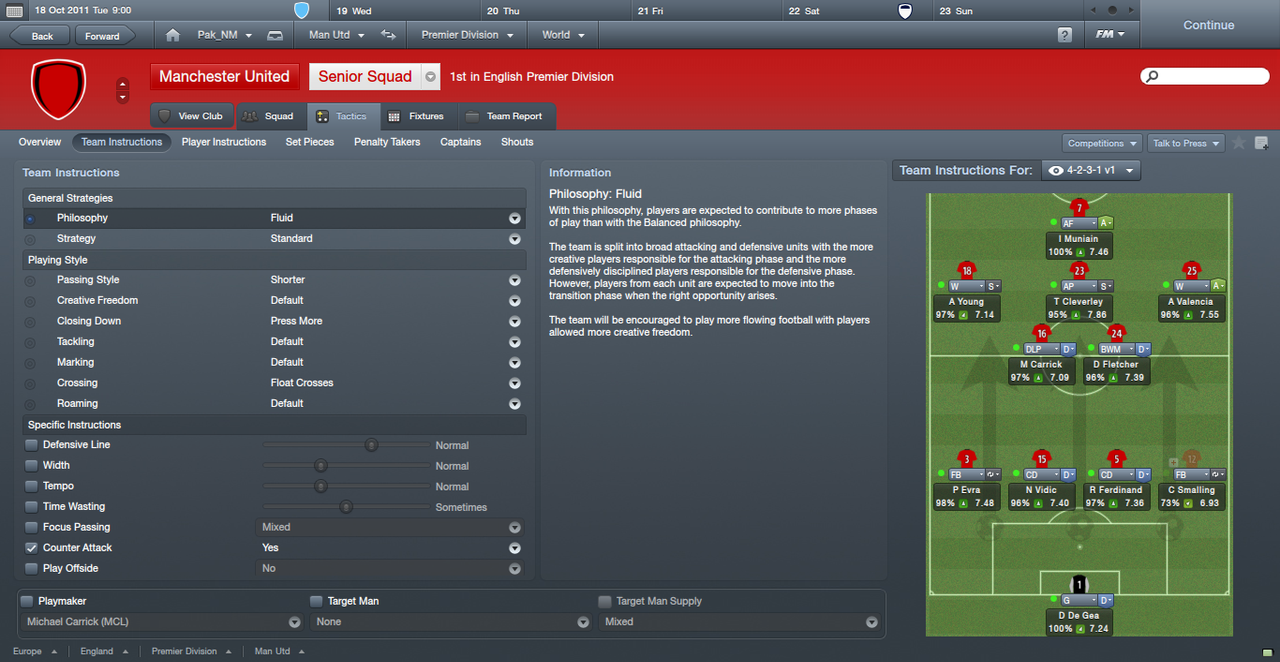Select D De Gea goalkeeper shirt icon
Viewport: 1280px width, 662px height.
[1079, 584]
